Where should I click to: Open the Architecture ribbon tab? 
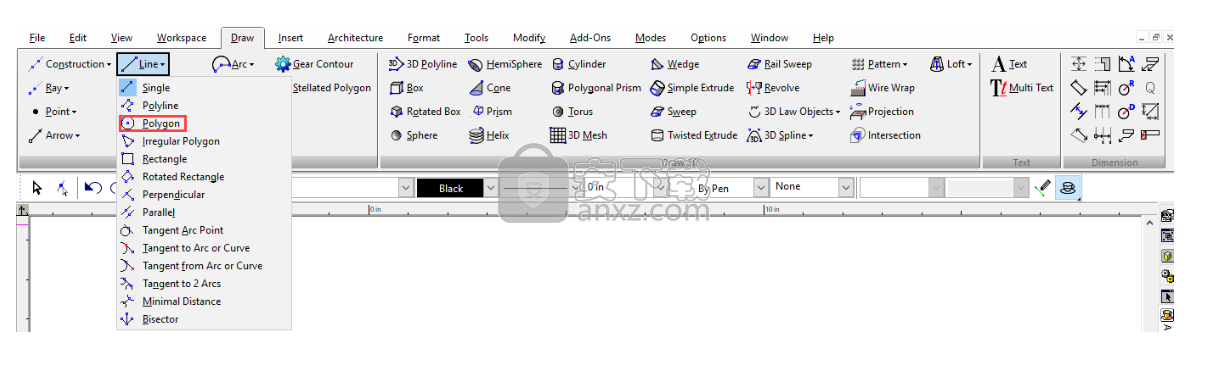pos(355,38)
